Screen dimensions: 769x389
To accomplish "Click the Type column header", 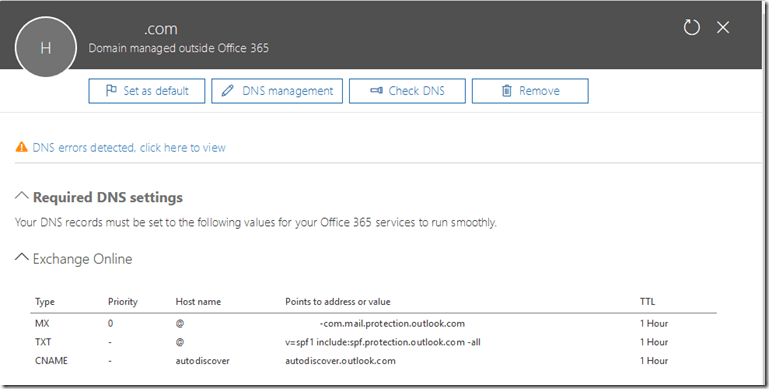I will (x=45, y=302).
